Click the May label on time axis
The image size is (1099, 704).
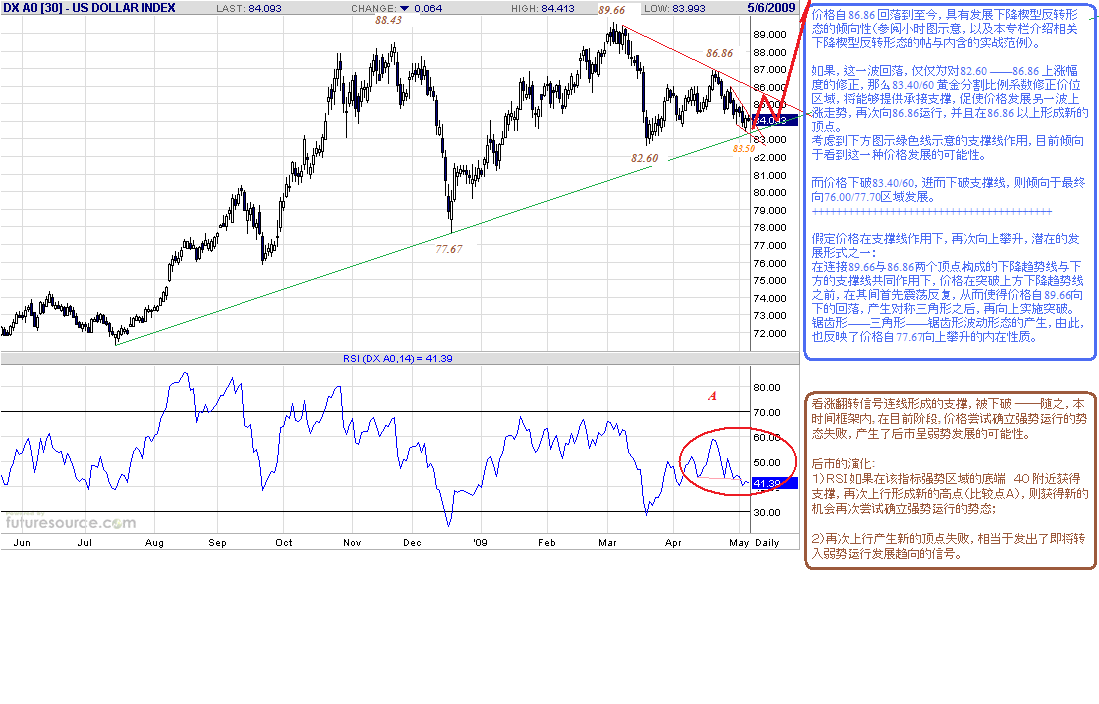click(x=739, y=543)
